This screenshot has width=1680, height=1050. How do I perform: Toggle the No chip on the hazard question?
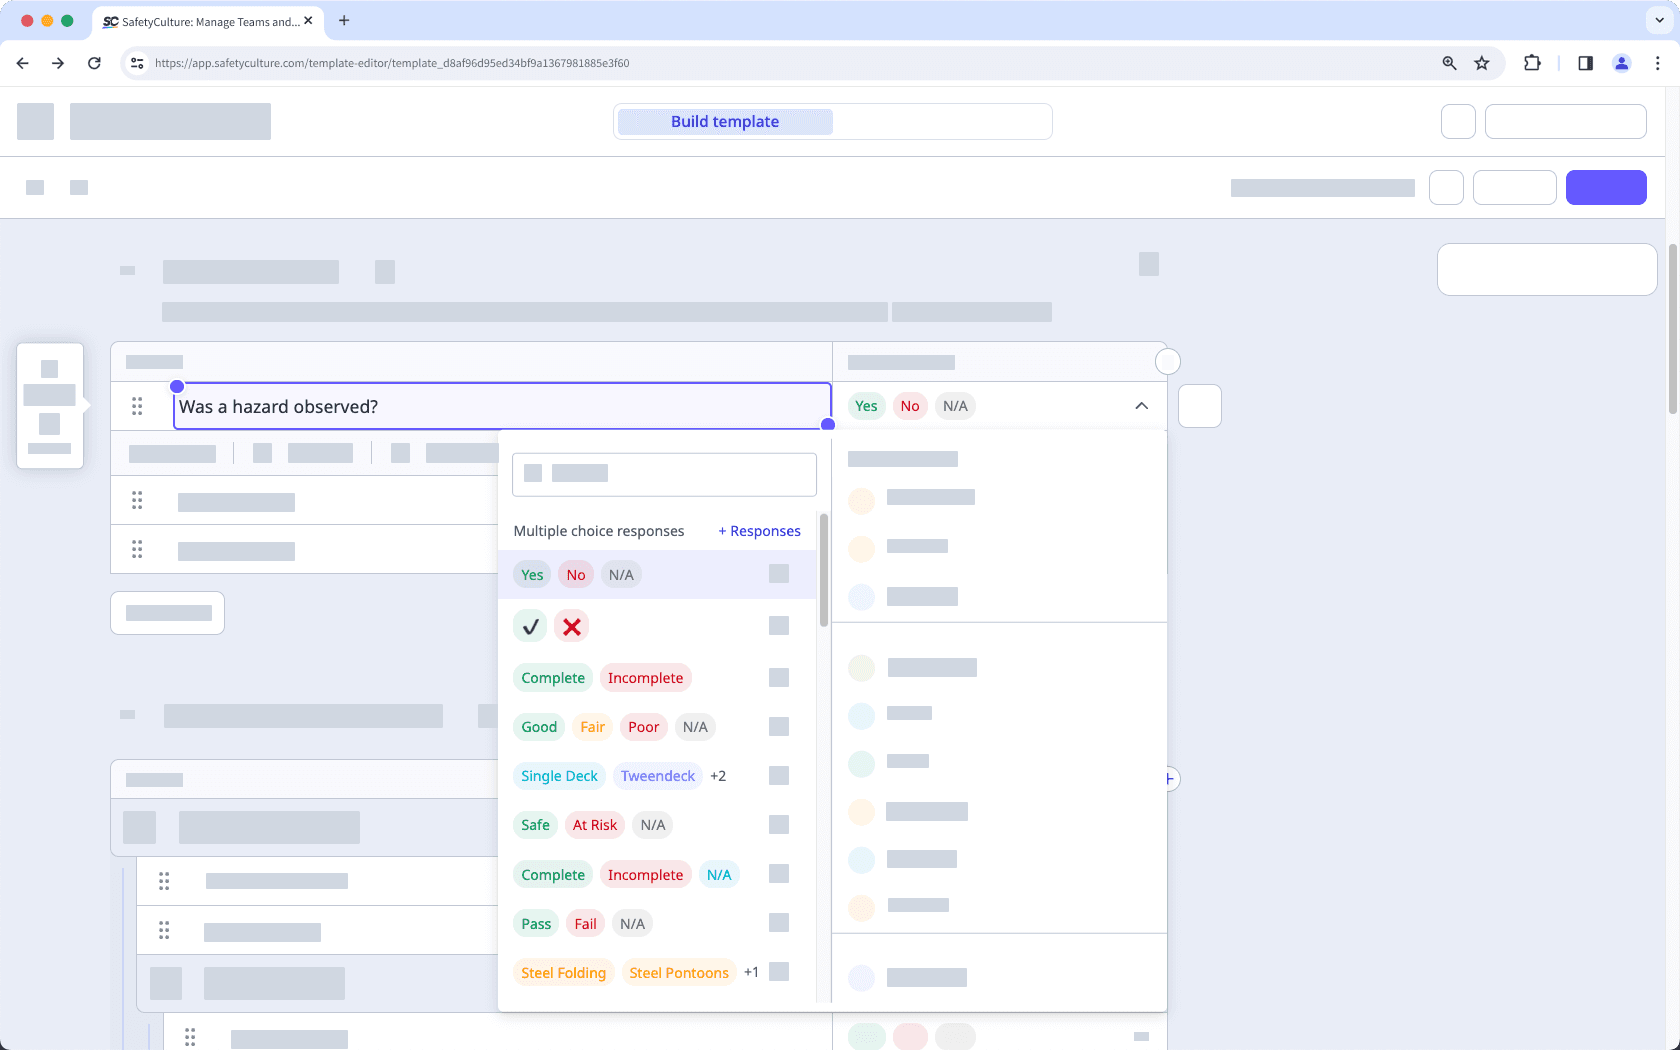point(910,406)
